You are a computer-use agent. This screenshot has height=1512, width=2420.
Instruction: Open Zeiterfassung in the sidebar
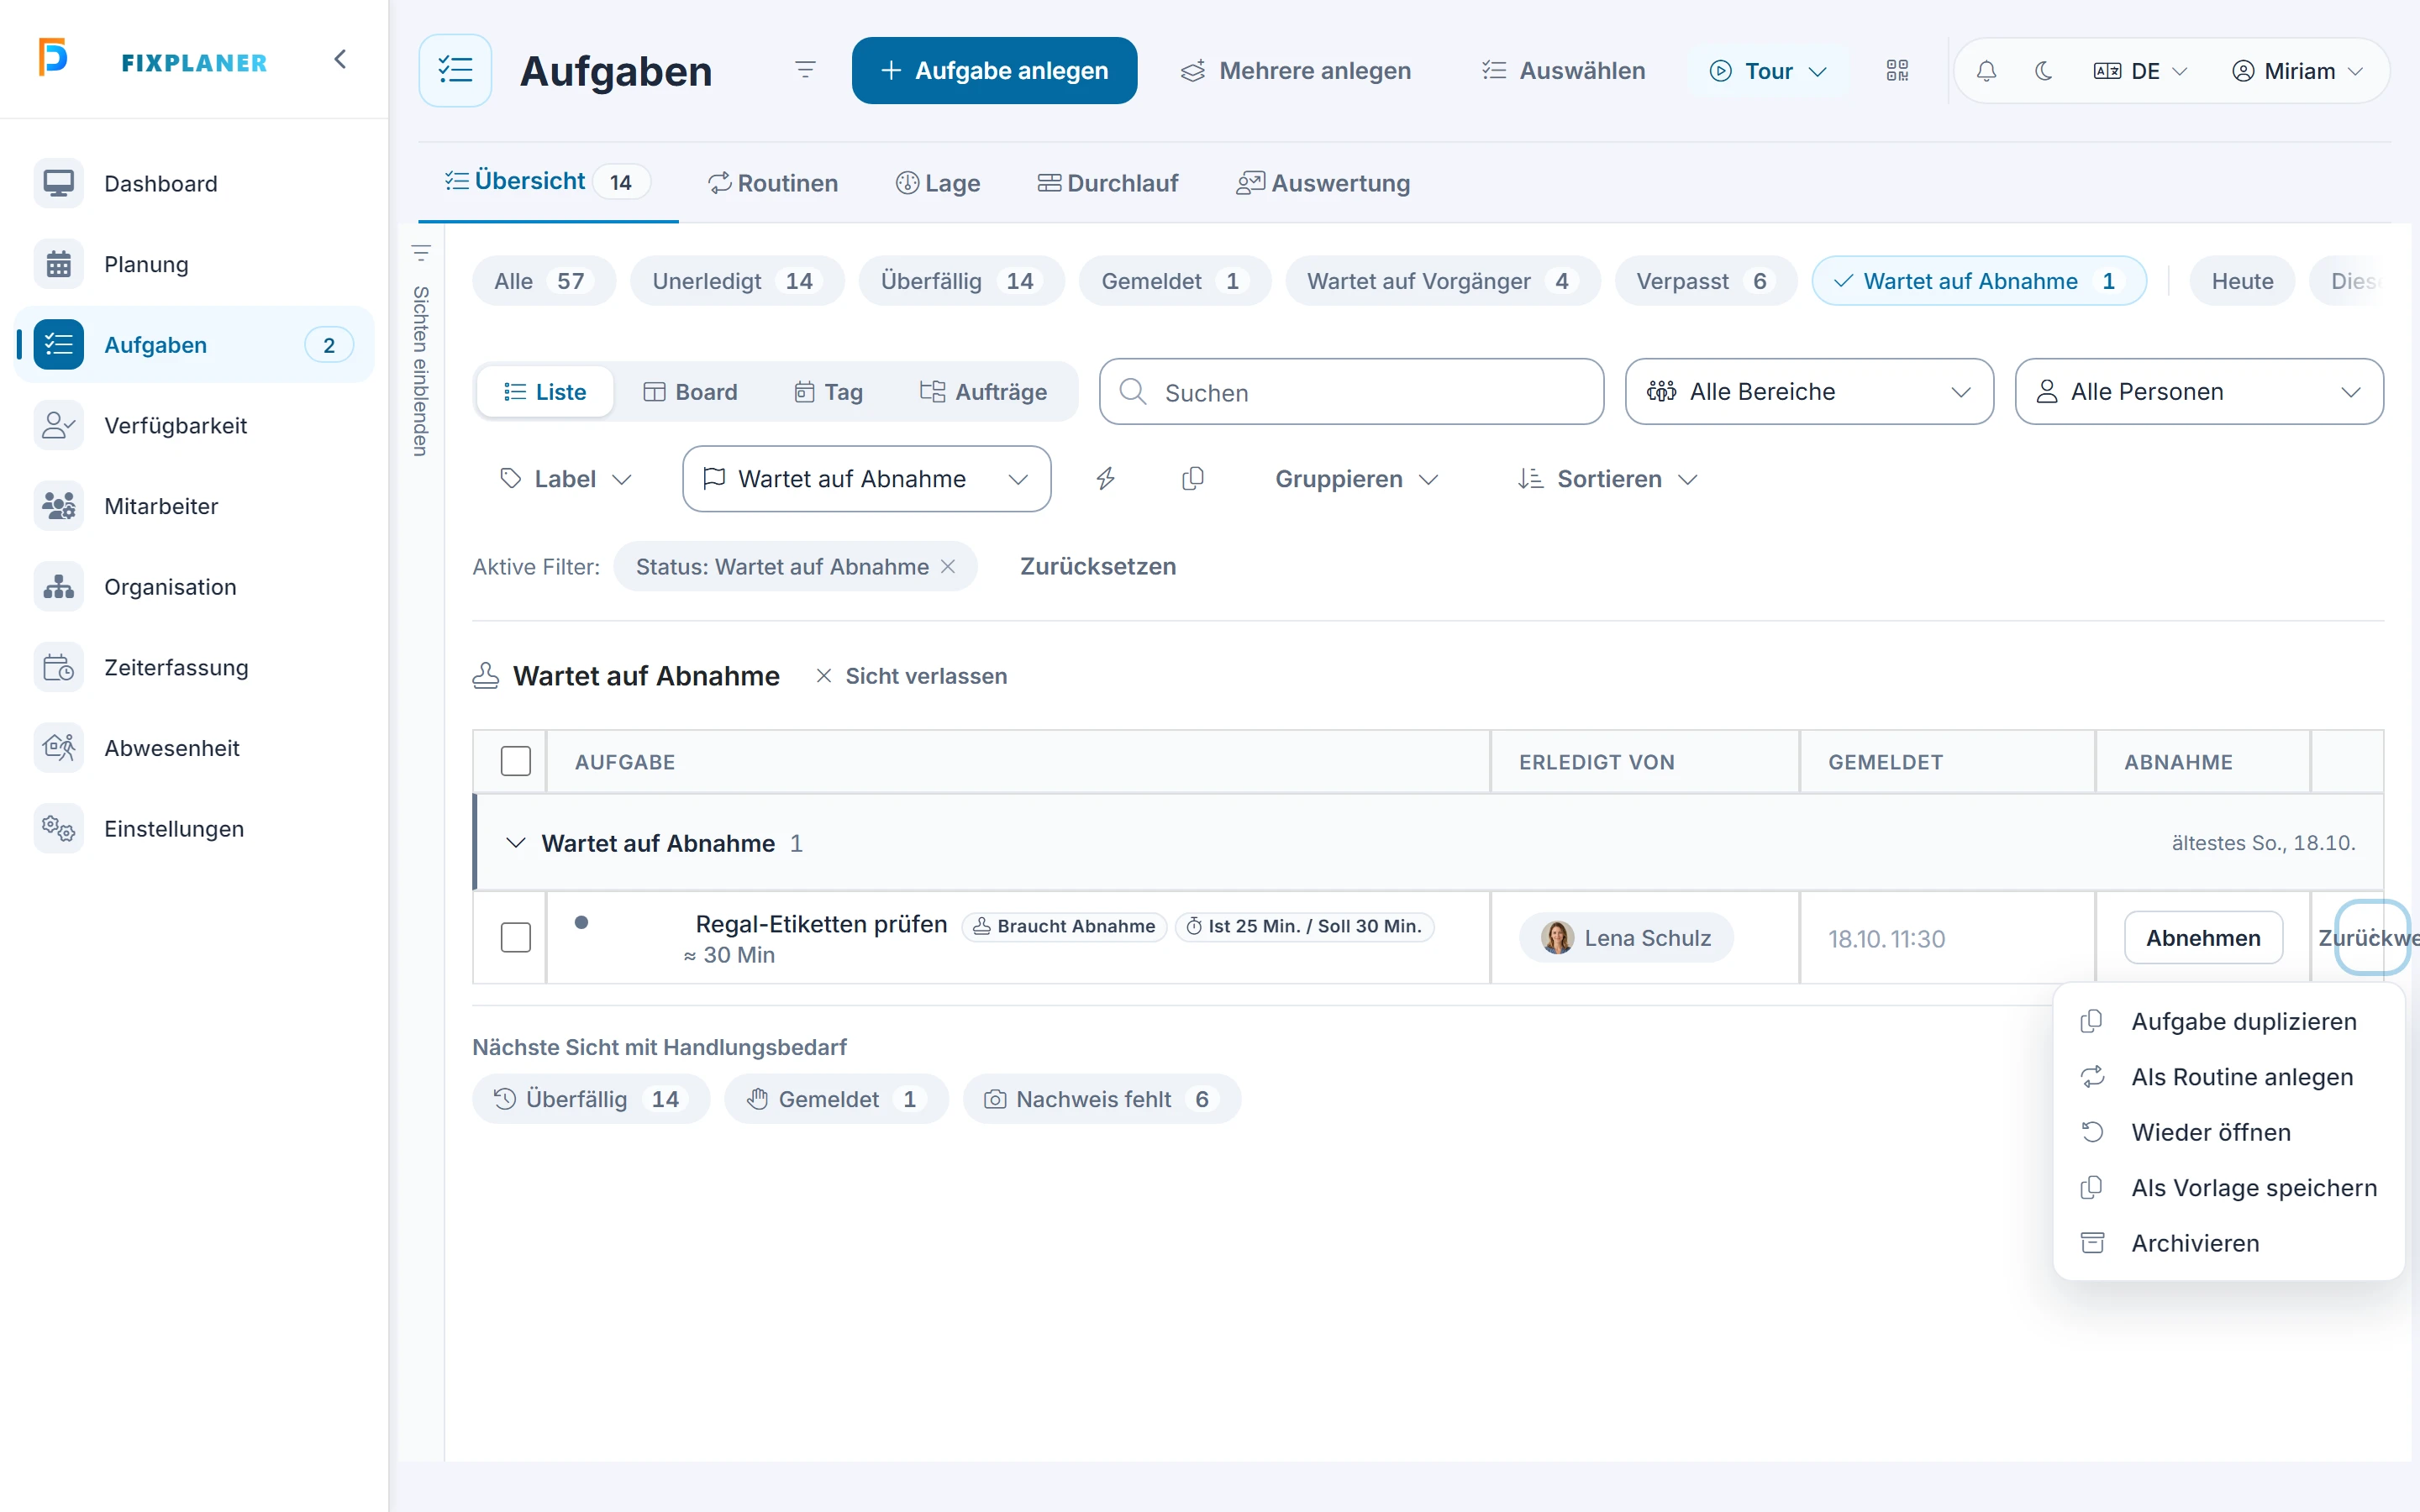pos(194,667)
